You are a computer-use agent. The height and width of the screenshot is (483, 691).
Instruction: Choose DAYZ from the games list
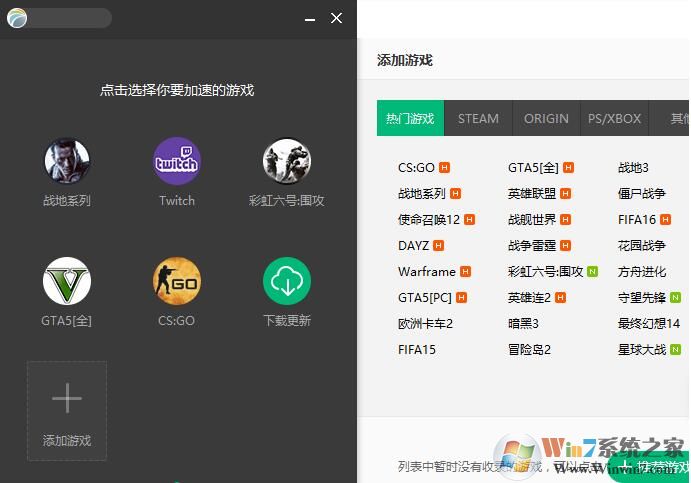click(413, 245)
